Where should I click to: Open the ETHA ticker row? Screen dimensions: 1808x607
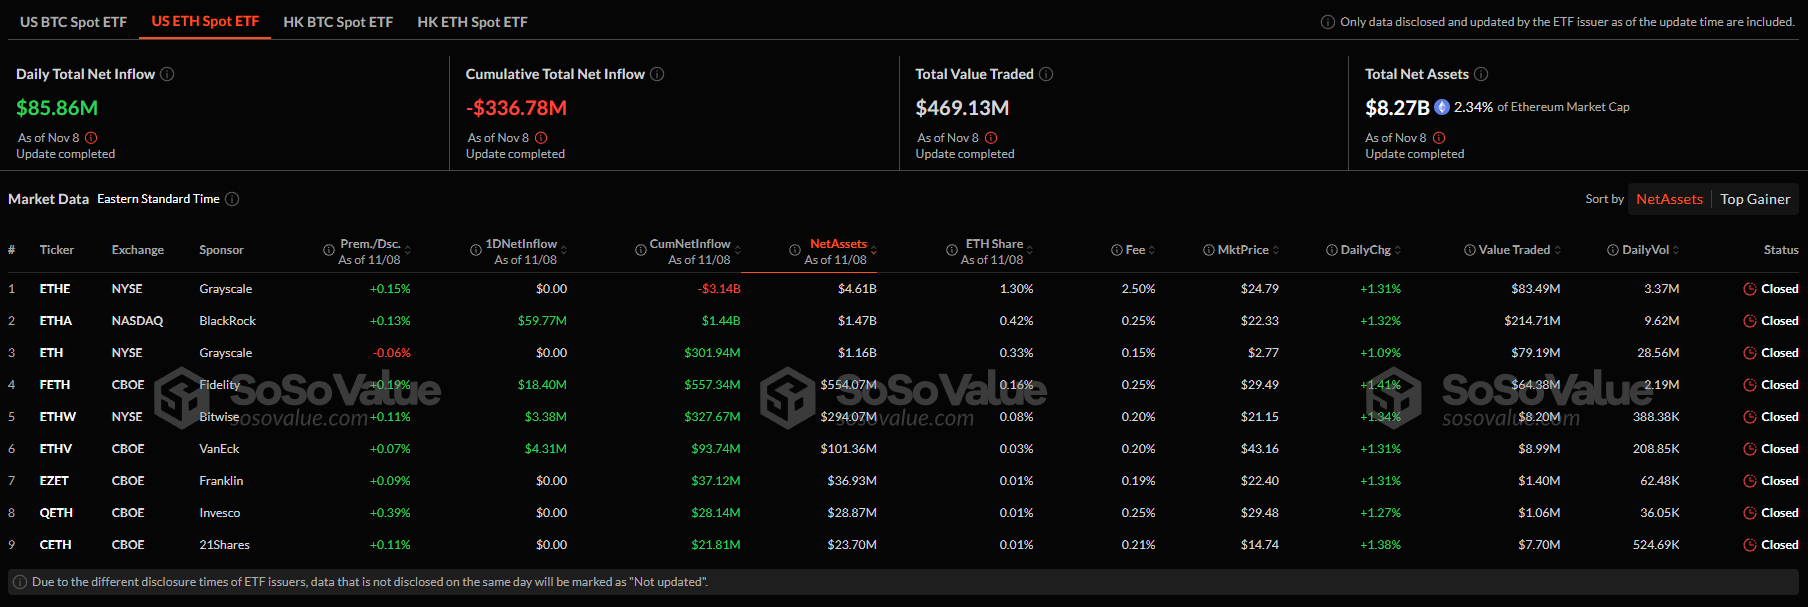coord(904,321)
